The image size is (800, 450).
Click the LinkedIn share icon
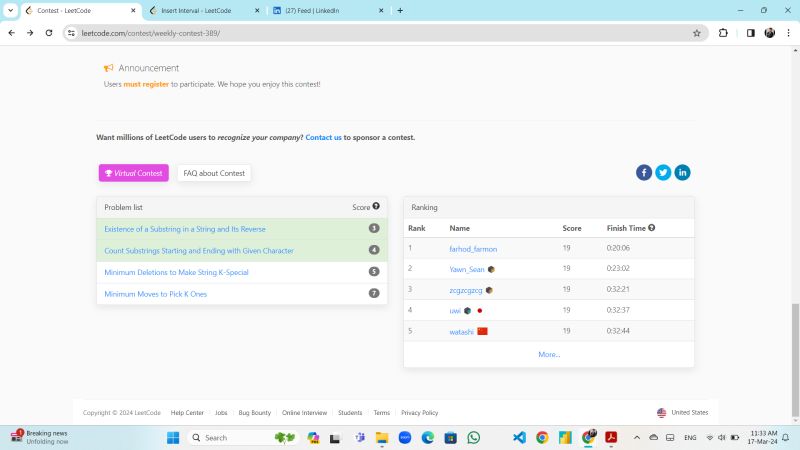682,172
